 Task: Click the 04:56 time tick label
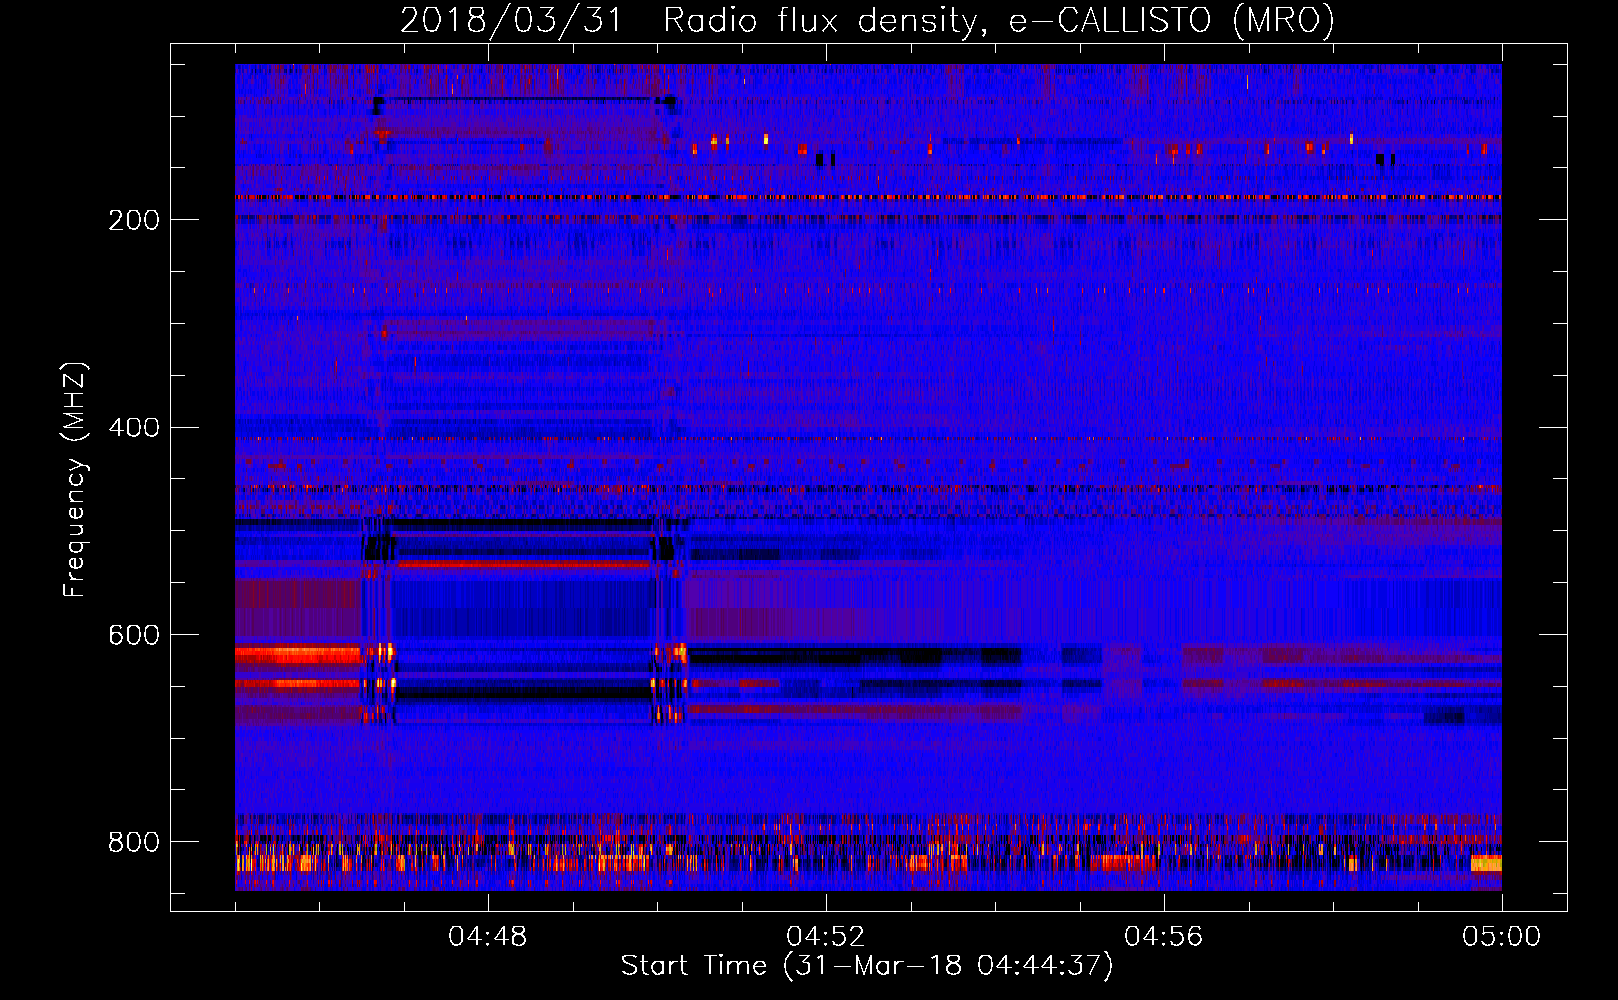[x=1164, y=937]
